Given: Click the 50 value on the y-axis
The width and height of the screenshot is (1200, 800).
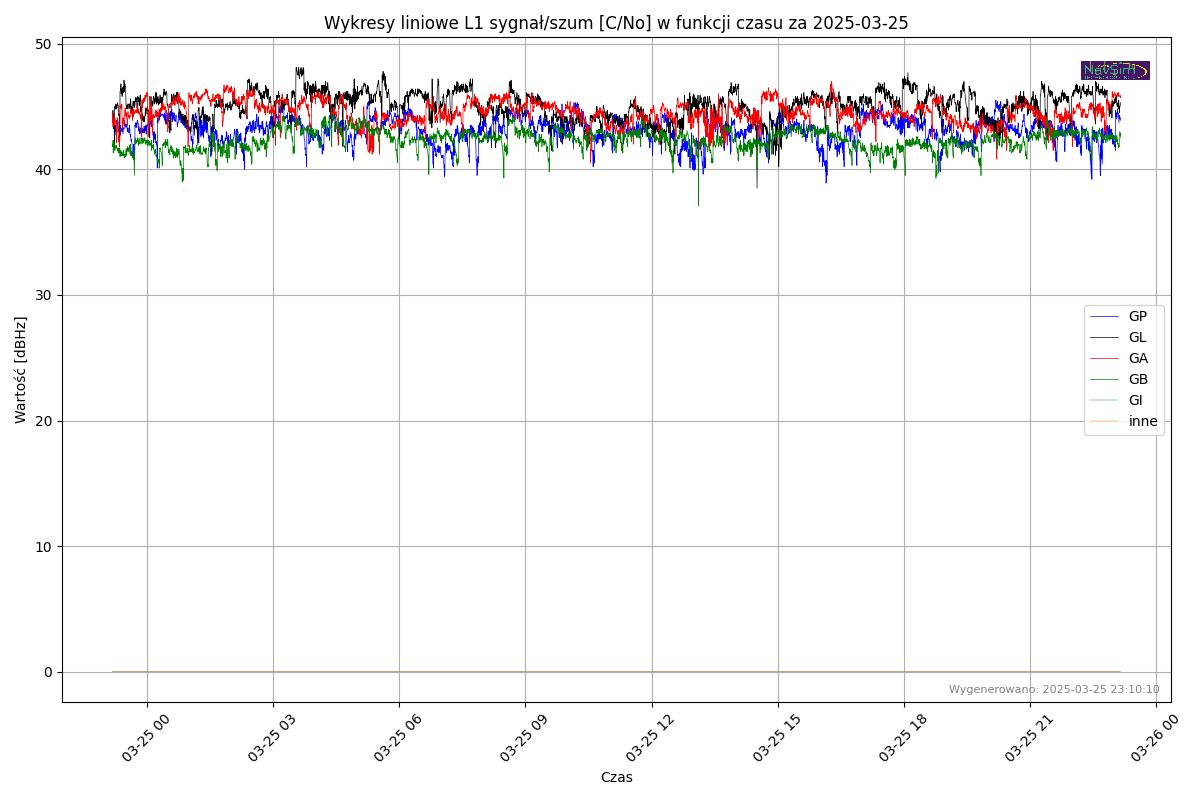Looking at the screenshot, I should click(x=46, y=44).
